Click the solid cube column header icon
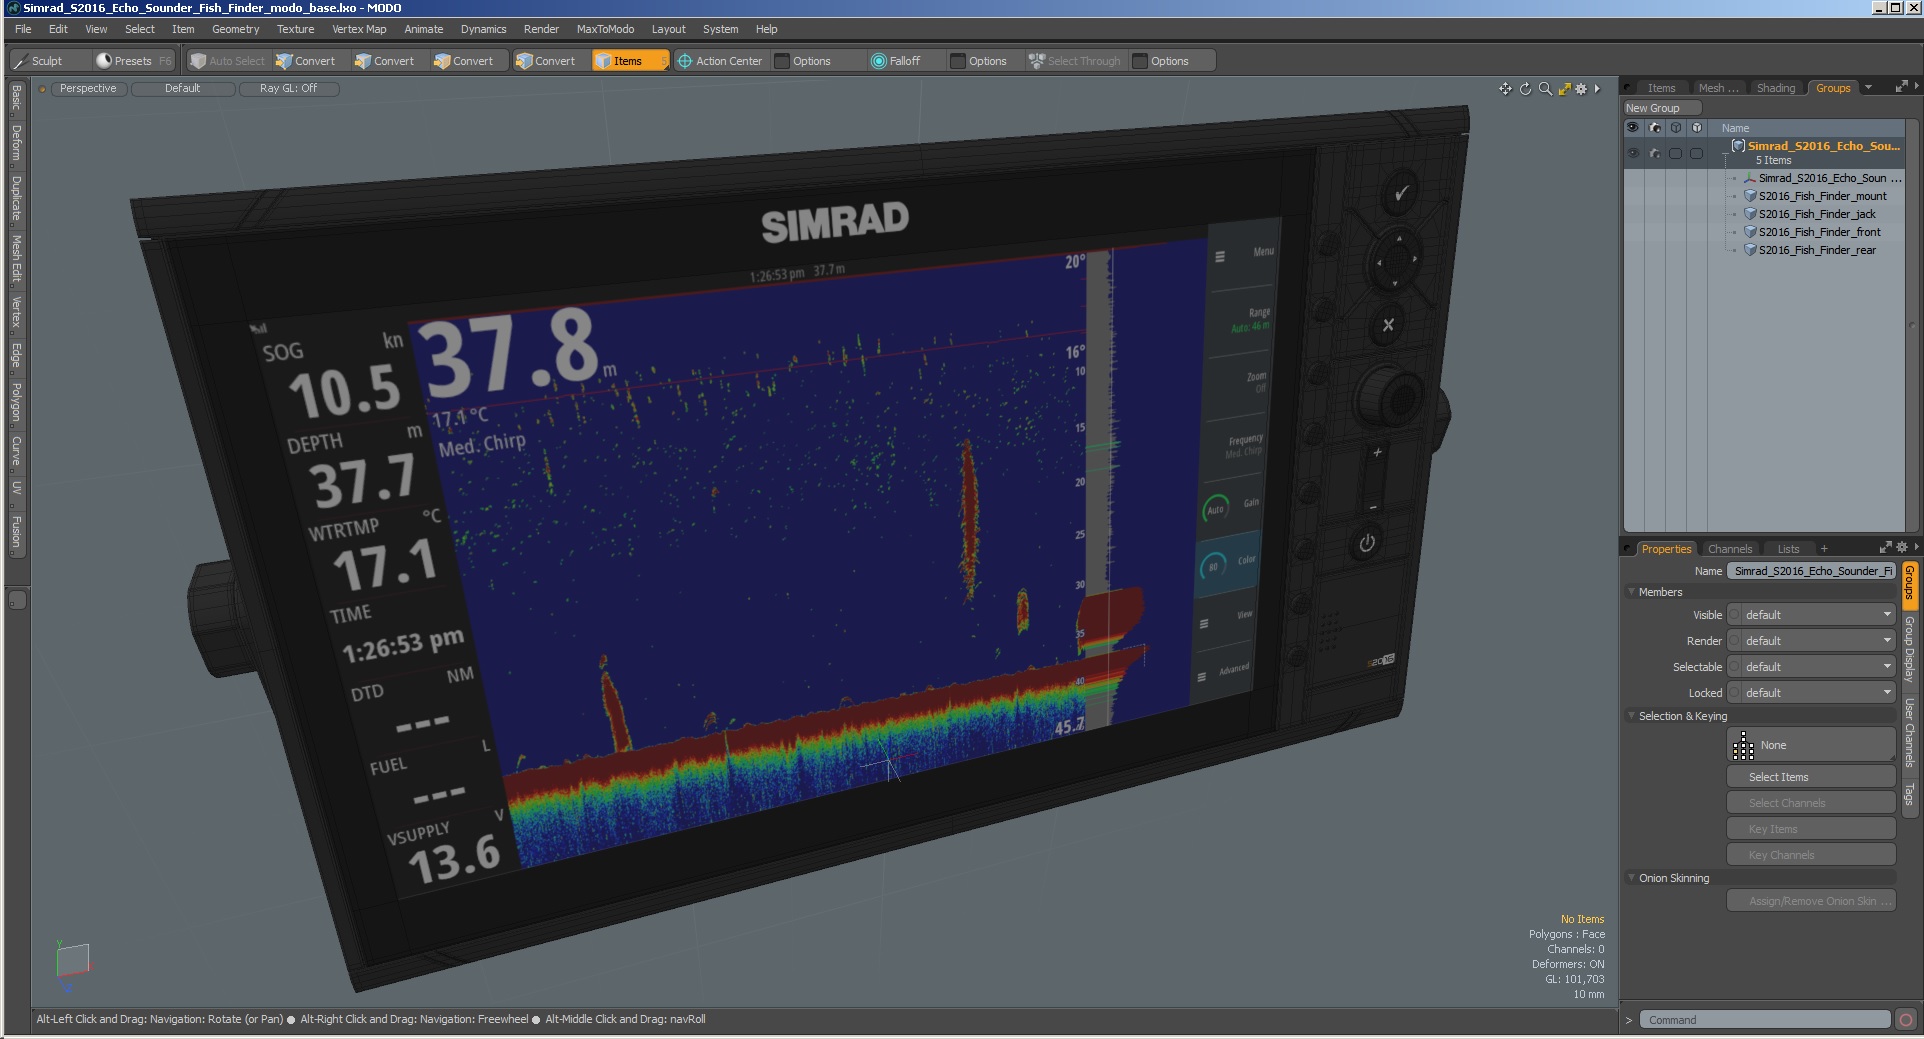This screenshot has height=1039, width=1924. 1697,128
